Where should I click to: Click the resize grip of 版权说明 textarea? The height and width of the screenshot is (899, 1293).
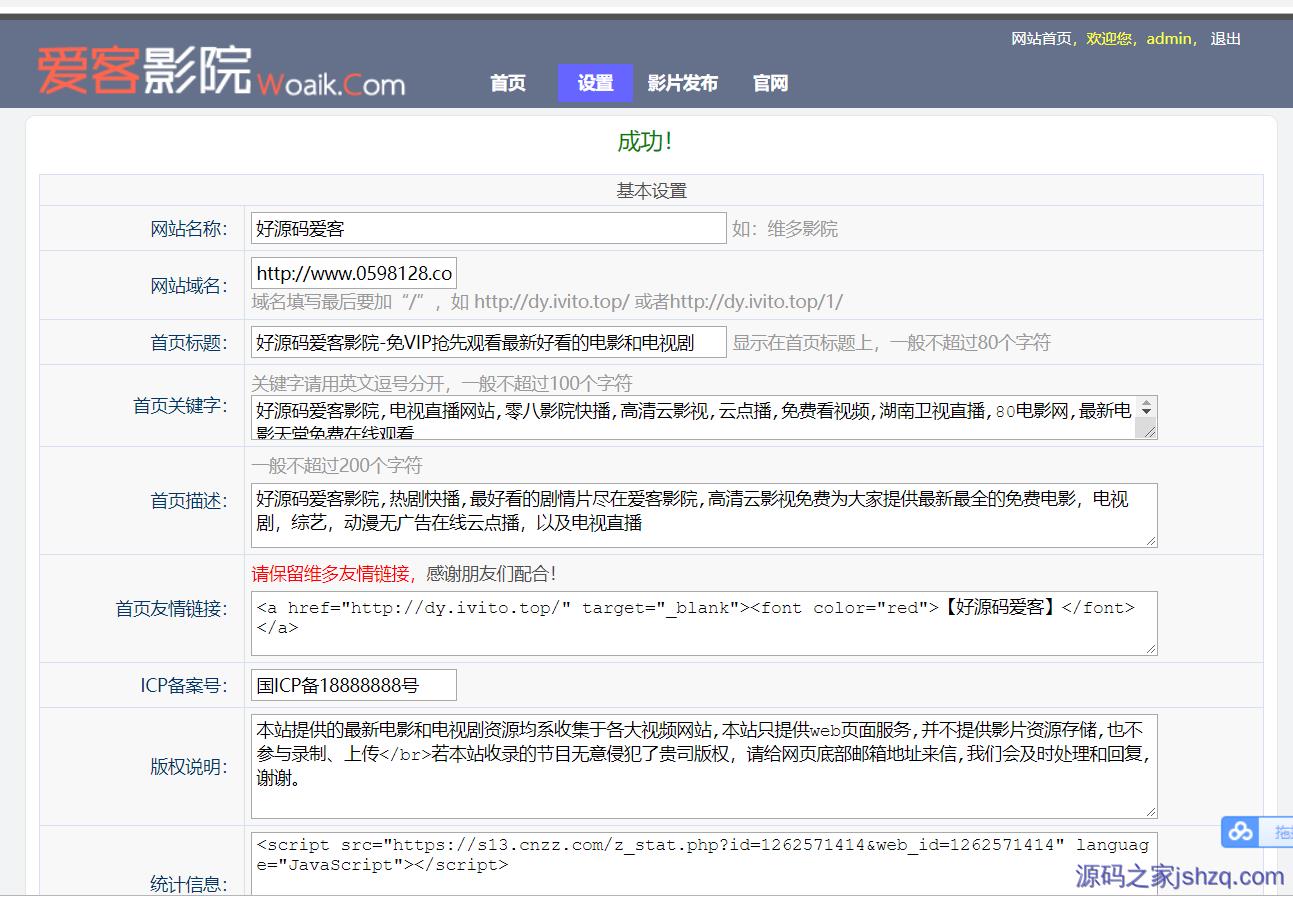(x=1151, y=812)
